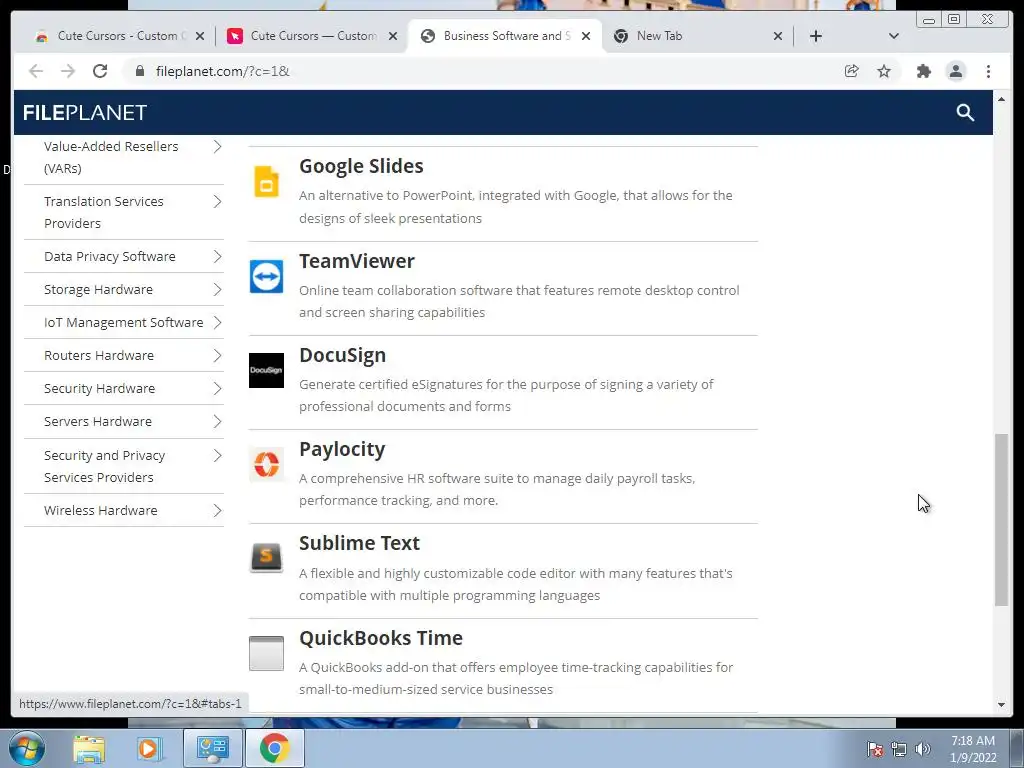Open the Windows Start menu
Image resolution: width=1024 pixels, height=768 pixels.
coord(27,748)
